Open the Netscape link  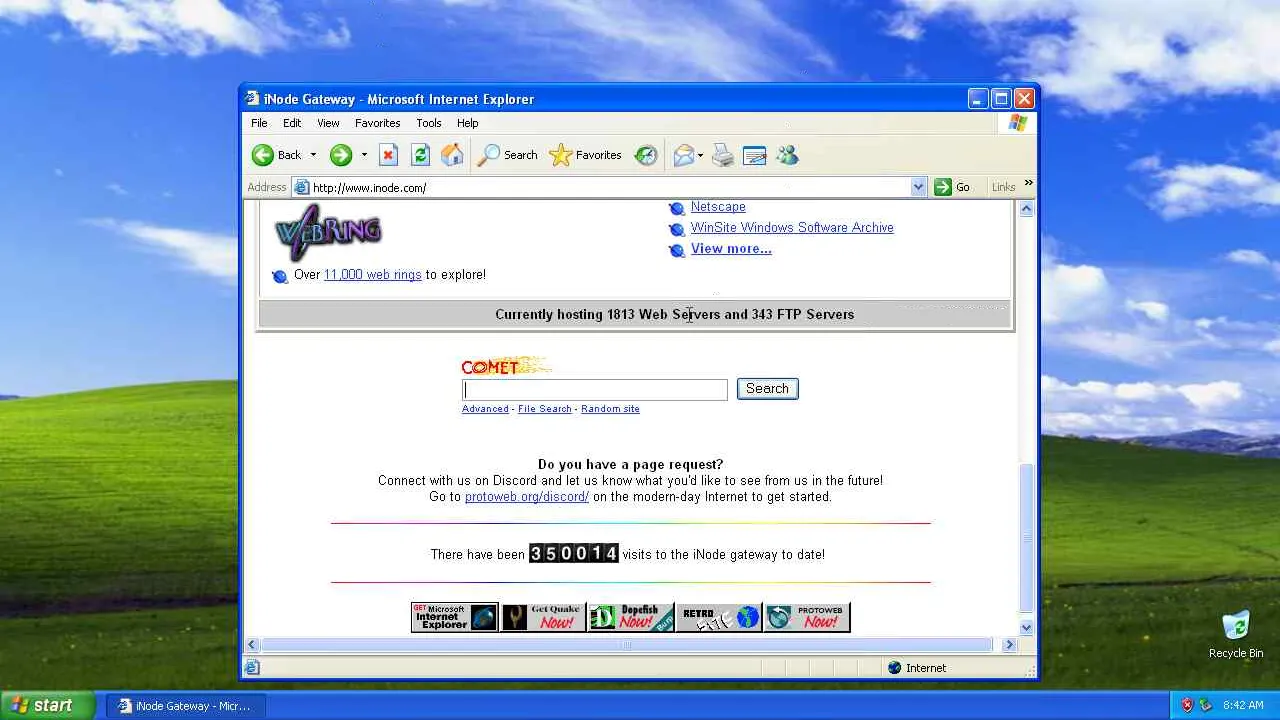click(718, 207)
